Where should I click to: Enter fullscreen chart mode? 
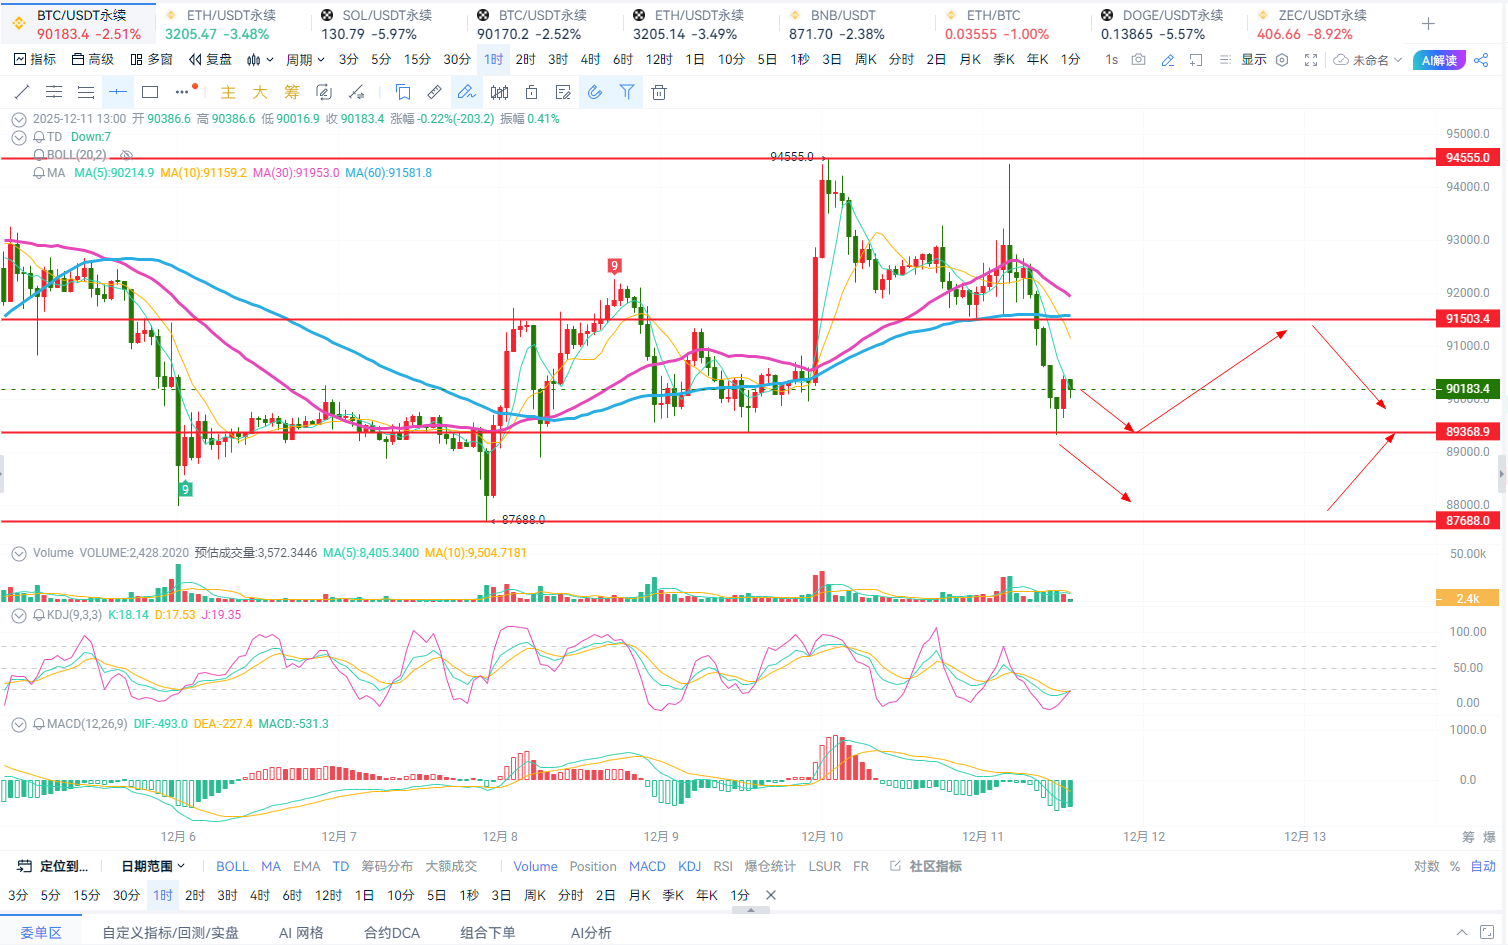[1311, 60]
